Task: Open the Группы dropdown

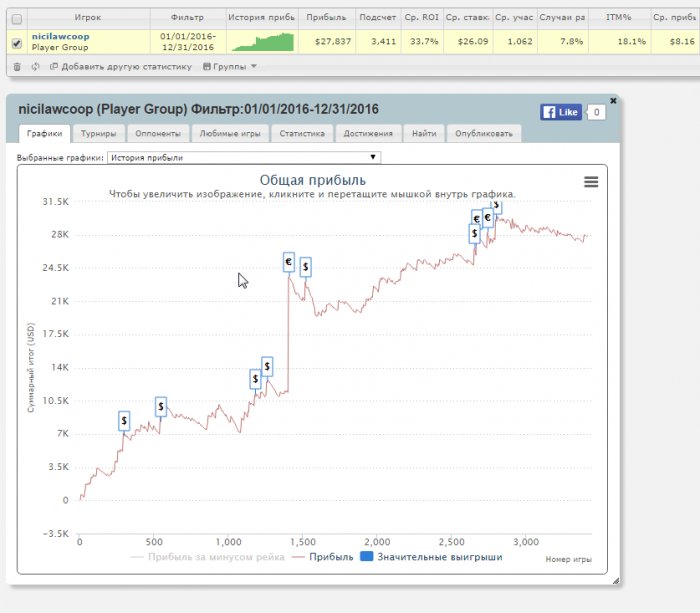Action: coord(230,67)
